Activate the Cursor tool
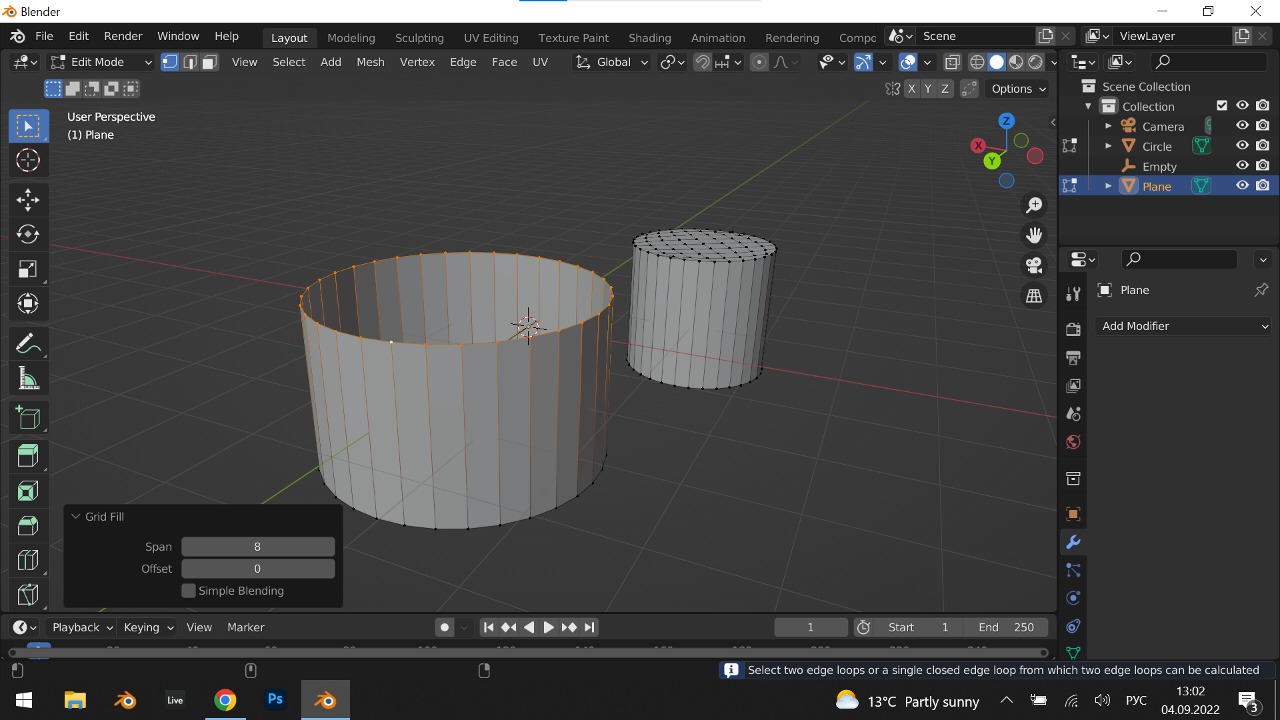 28,160
